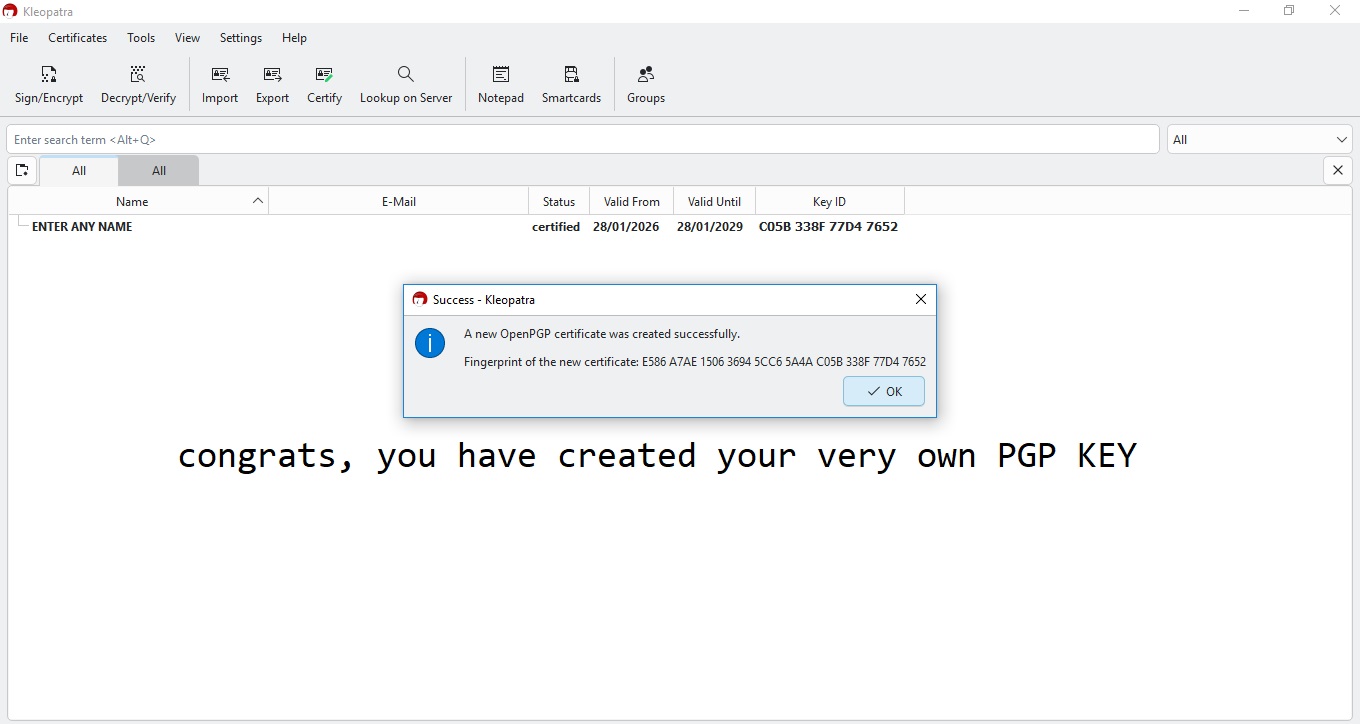Select the first All tab

79,171
